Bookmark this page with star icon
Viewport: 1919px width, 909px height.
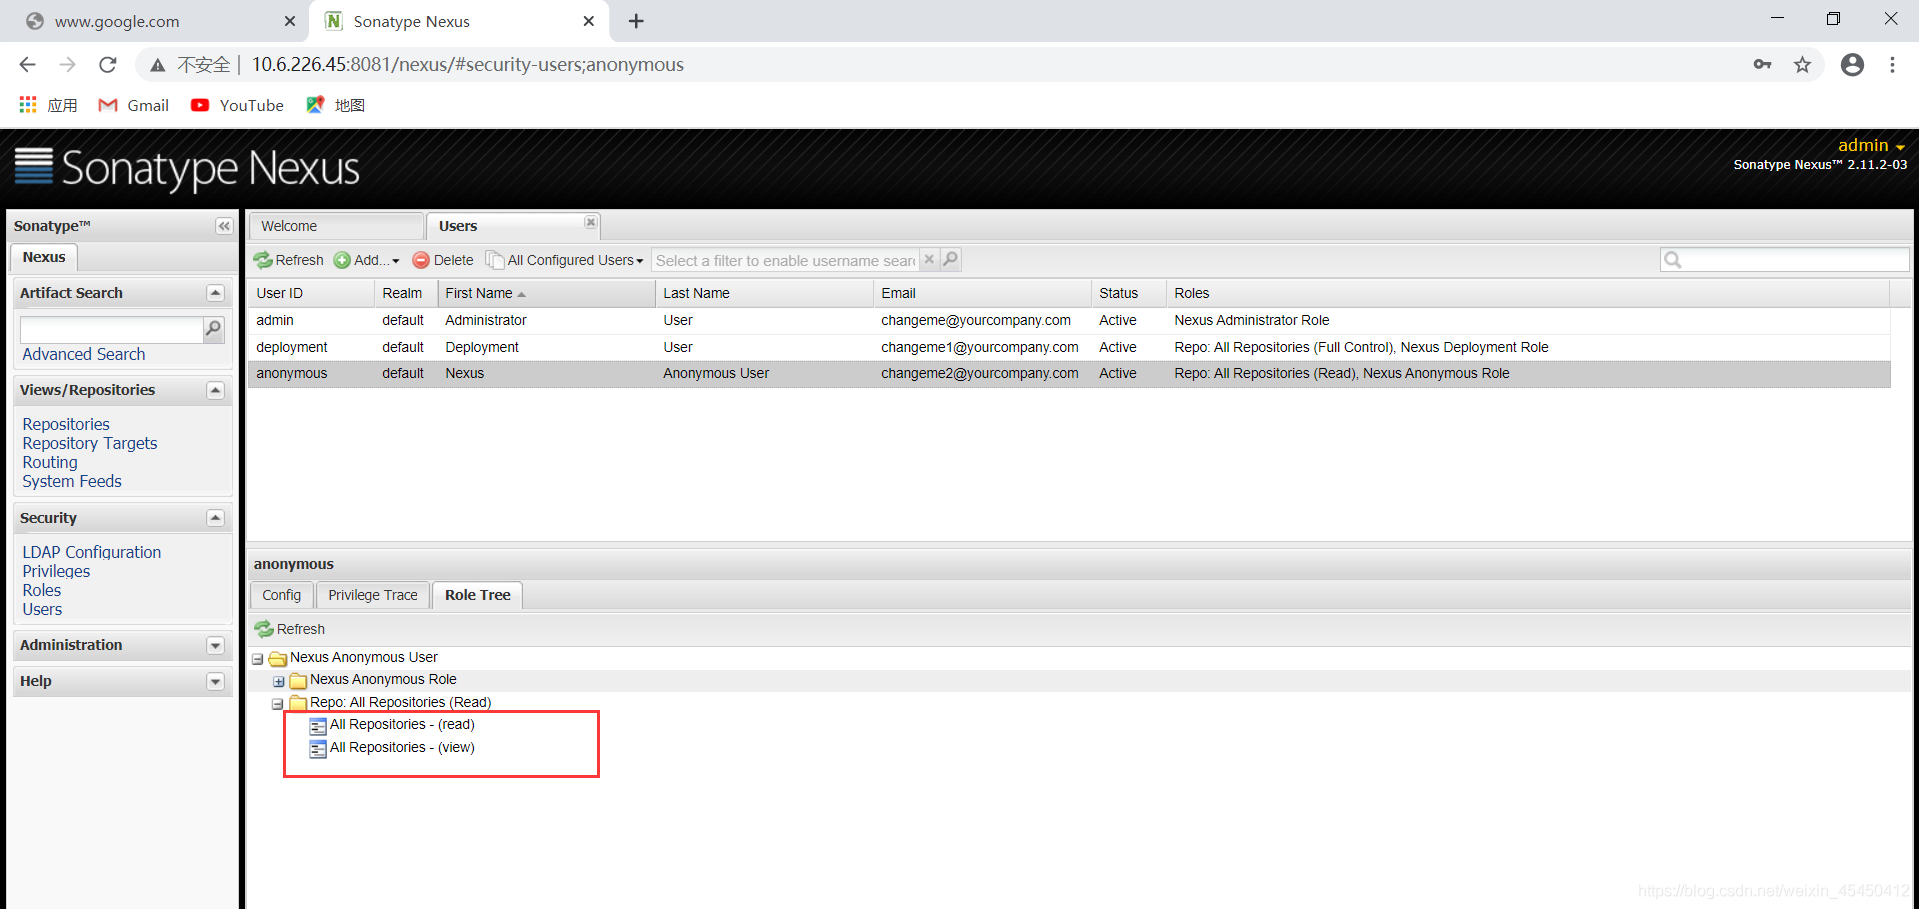point(1802,65)
